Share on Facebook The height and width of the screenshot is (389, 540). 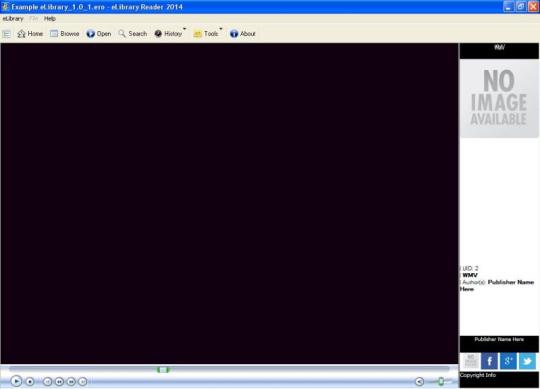point(489,361)
